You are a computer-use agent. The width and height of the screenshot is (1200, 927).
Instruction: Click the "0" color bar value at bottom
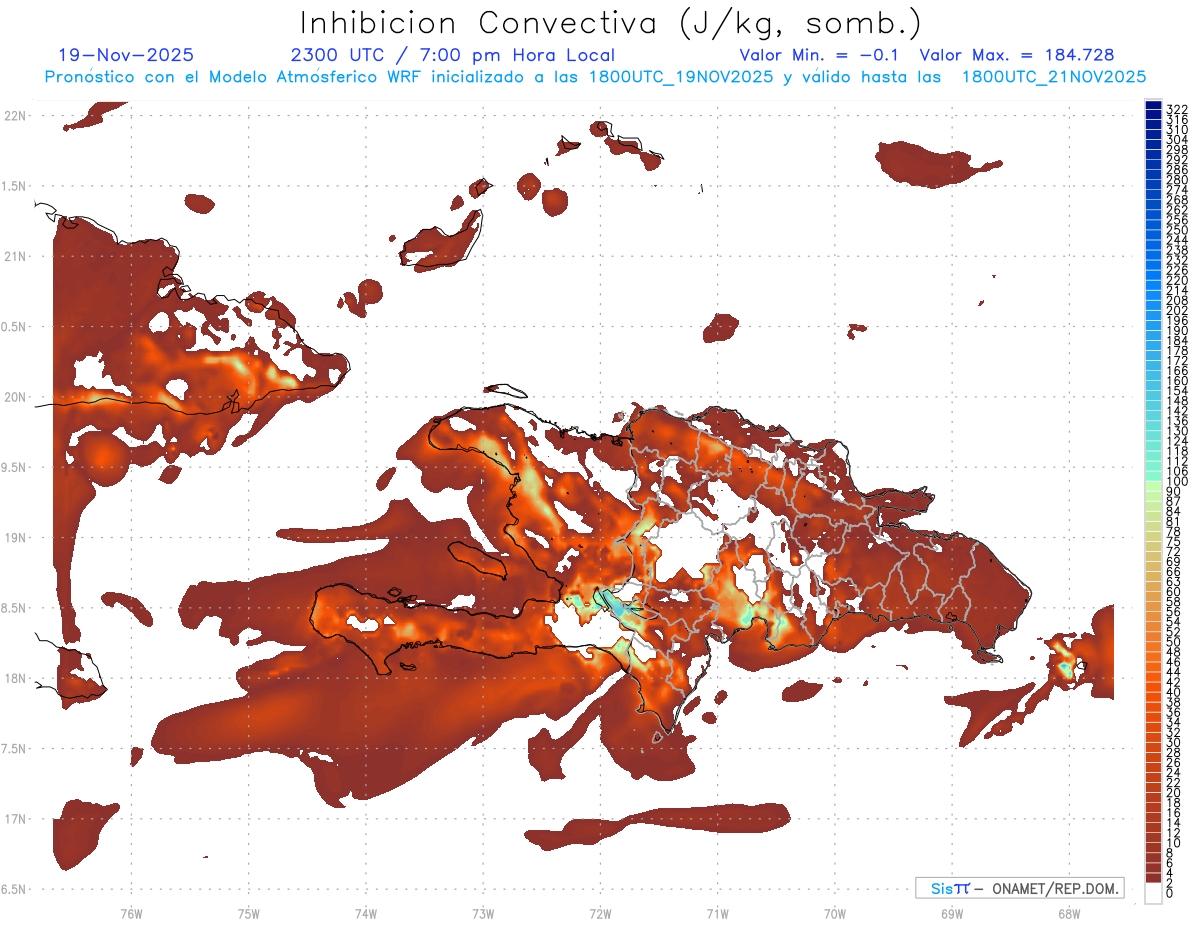tap(1170, 893)
